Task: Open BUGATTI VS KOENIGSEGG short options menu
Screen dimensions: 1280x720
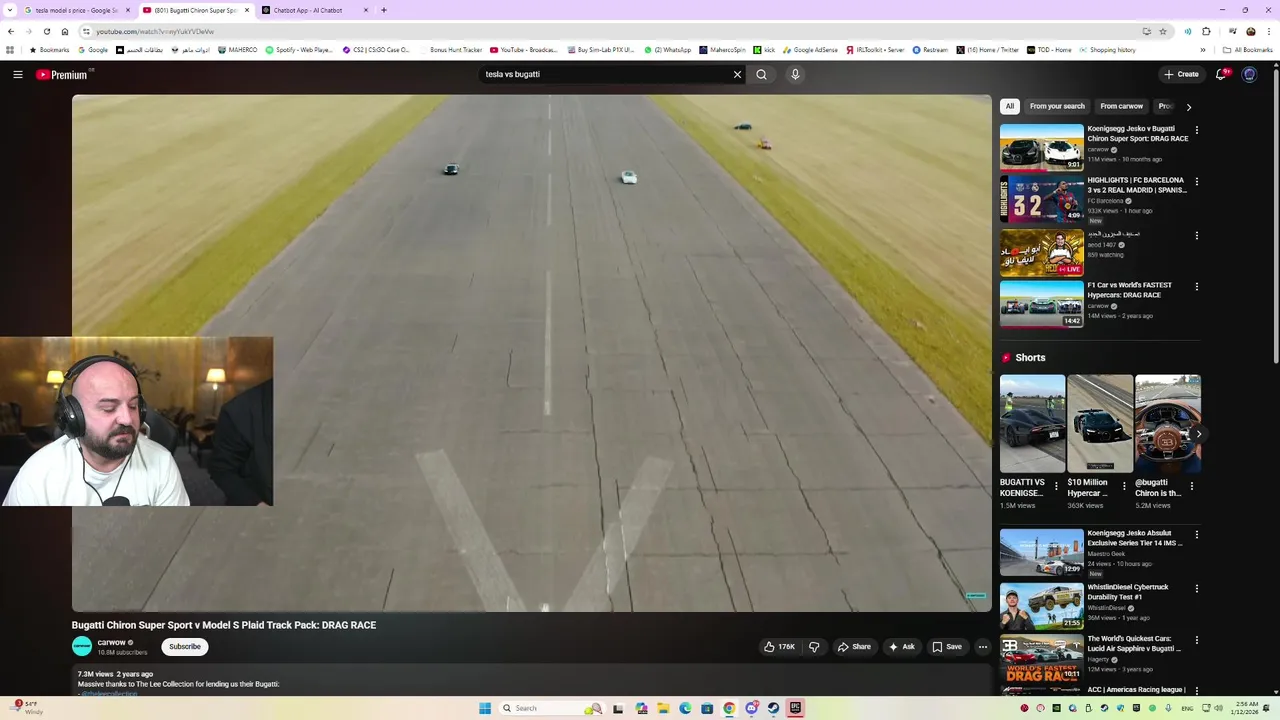Action: [x=1056, y=486]
